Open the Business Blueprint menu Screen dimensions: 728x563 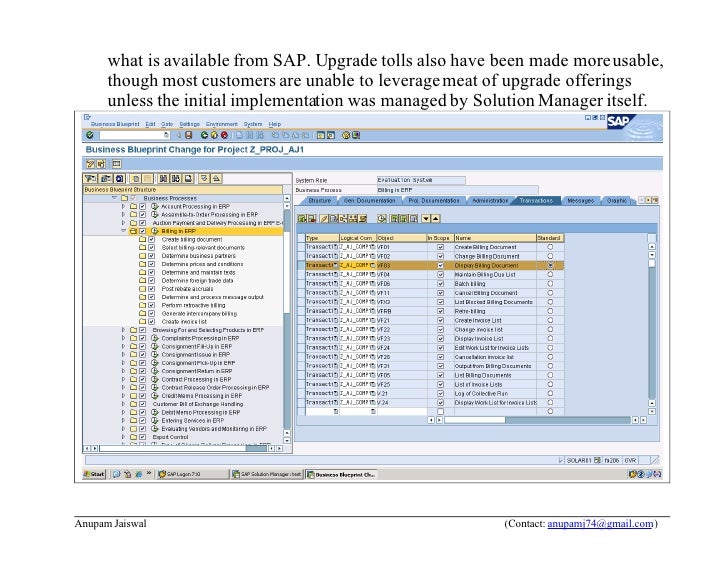115,124
